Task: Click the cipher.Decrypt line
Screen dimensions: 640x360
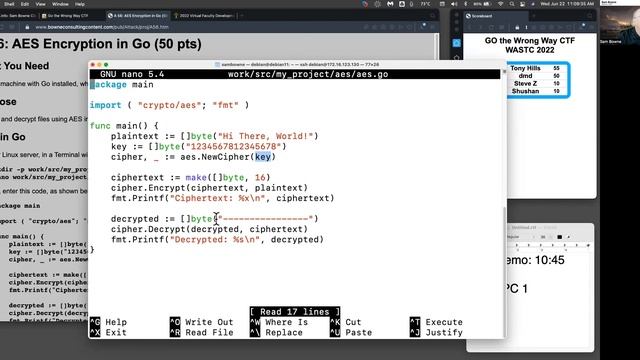Action: tap(209, 229)
